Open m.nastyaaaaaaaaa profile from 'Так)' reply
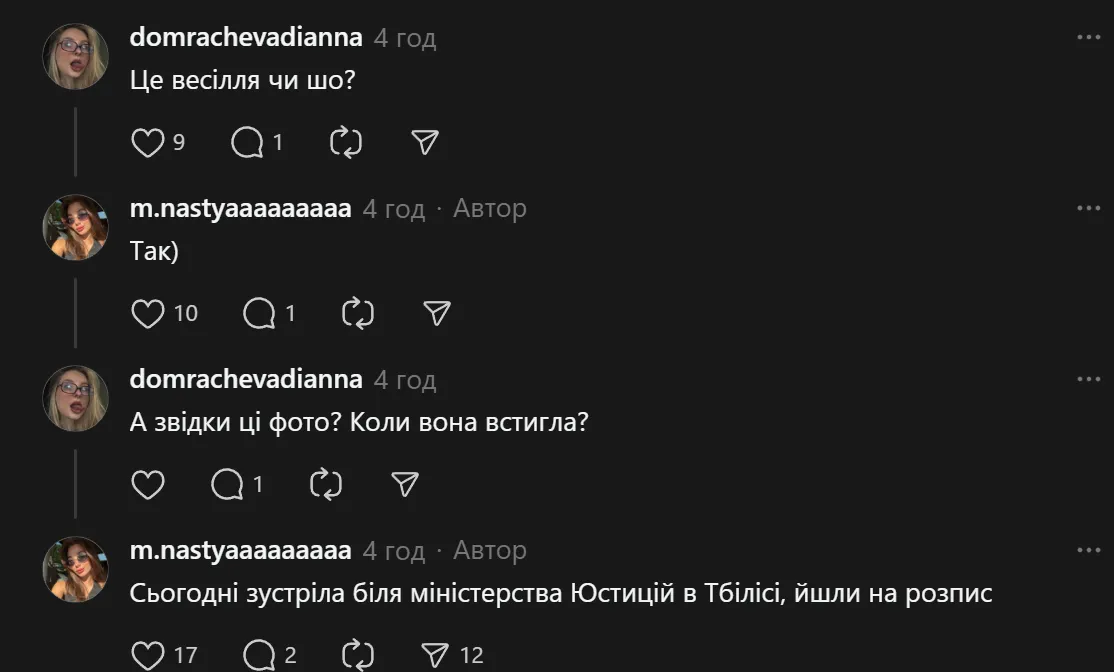The width and height of the screenshot is (1114, 672). [240, 209]
